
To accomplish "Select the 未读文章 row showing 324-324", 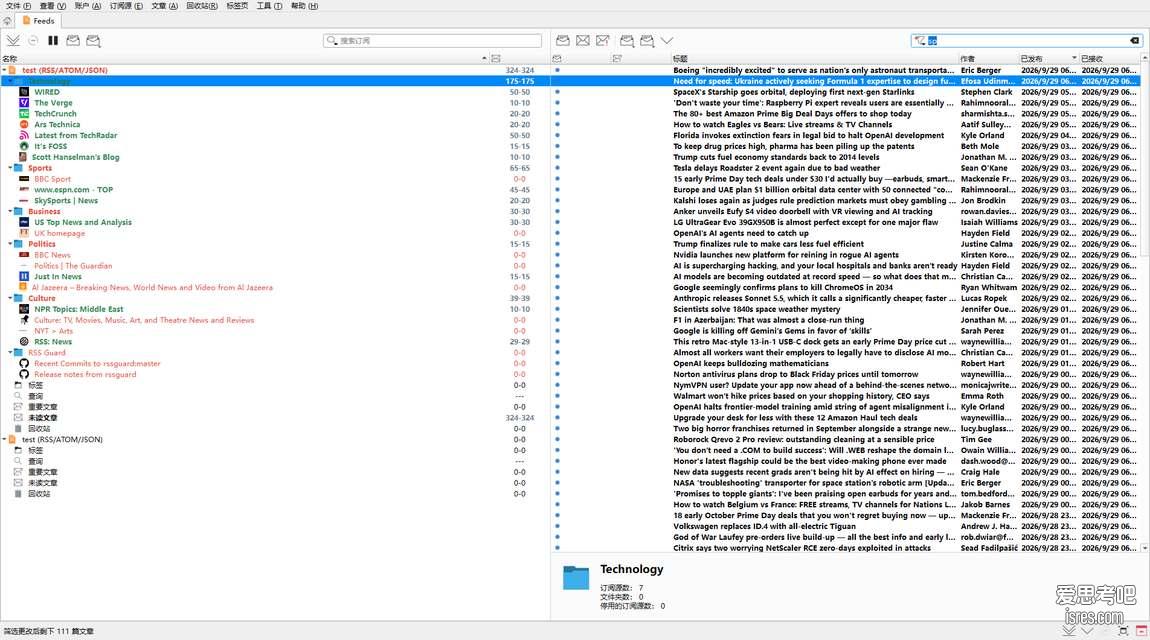I will pyautogui.click(x=275, y=417).
